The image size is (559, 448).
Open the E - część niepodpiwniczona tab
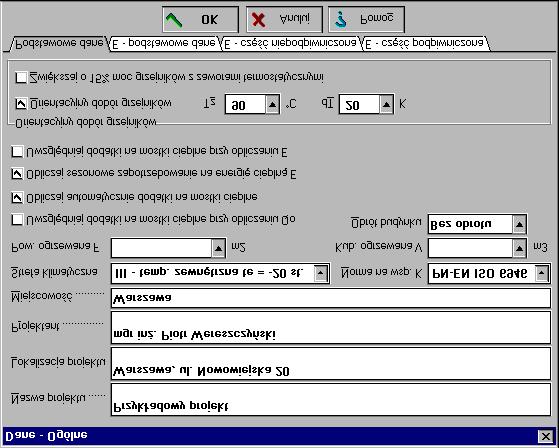tap(291, 44)
